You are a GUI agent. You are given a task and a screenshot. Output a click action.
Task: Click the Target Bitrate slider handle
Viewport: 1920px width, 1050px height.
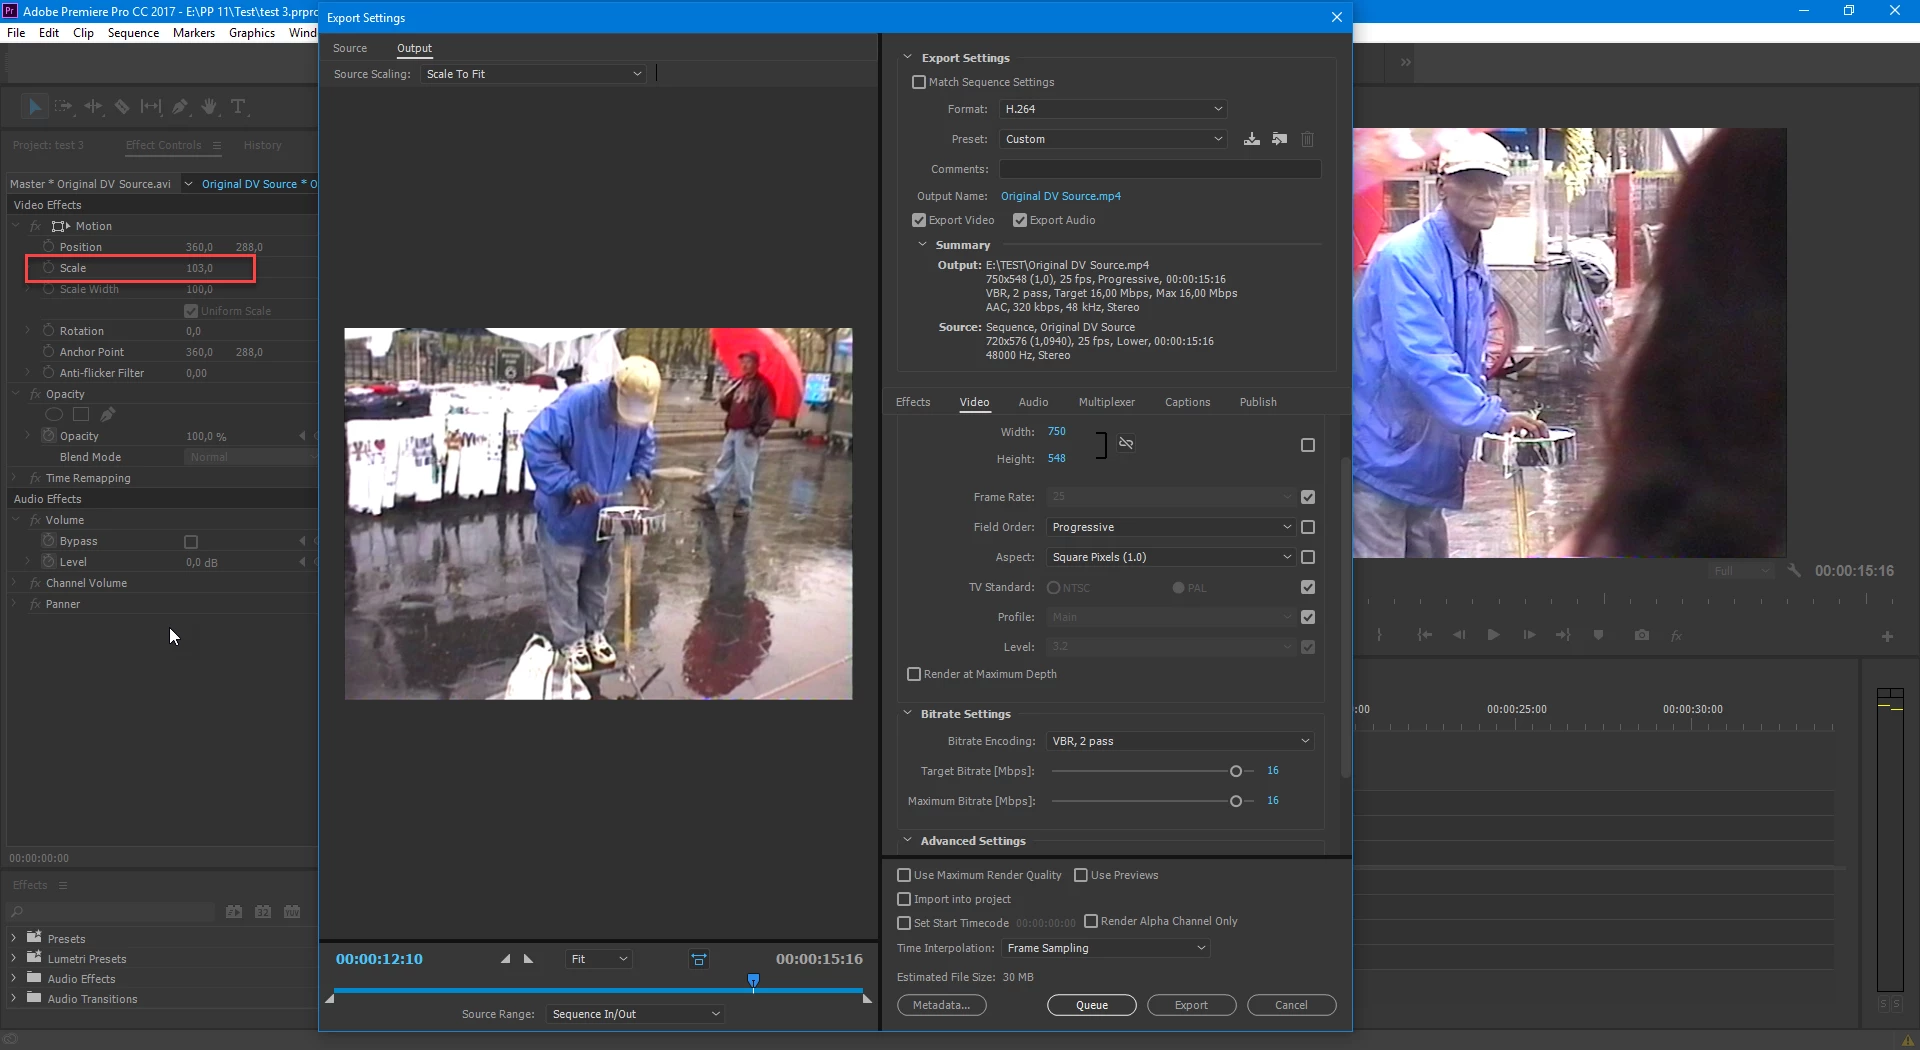pos(1236,771)
